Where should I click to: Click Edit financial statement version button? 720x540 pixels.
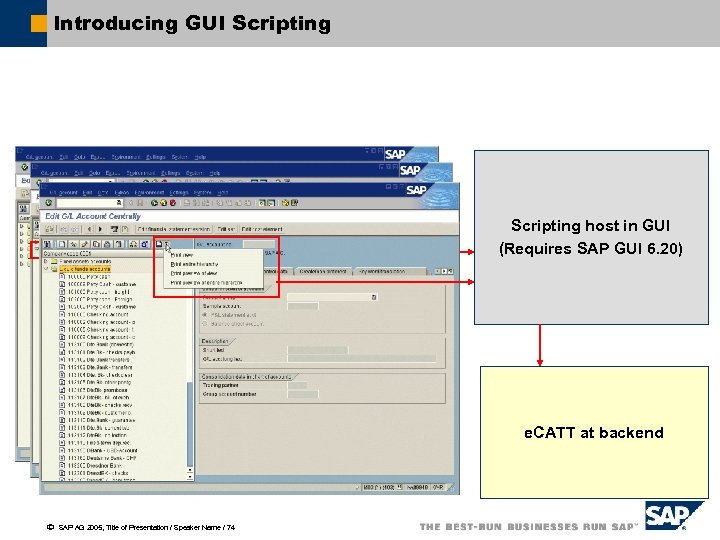click(174, 229)
